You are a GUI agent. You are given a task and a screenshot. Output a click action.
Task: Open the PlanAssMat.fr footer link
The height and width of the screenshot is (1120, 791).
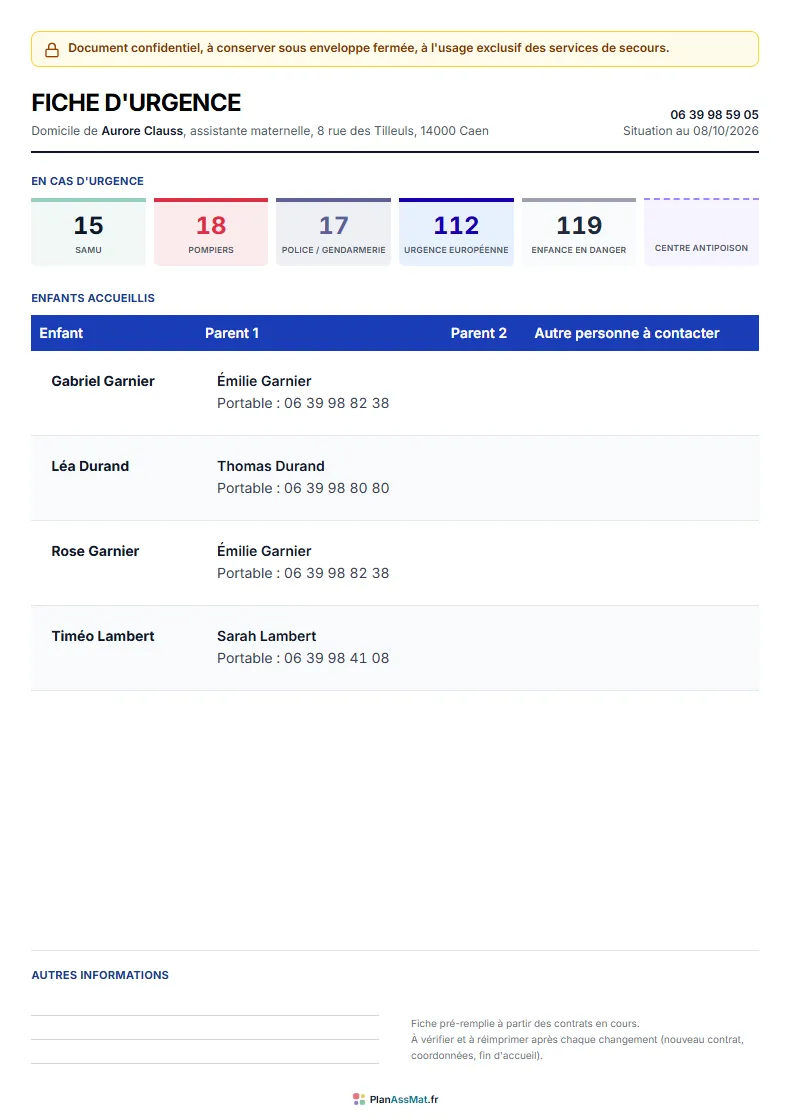tap(404, 1099)
